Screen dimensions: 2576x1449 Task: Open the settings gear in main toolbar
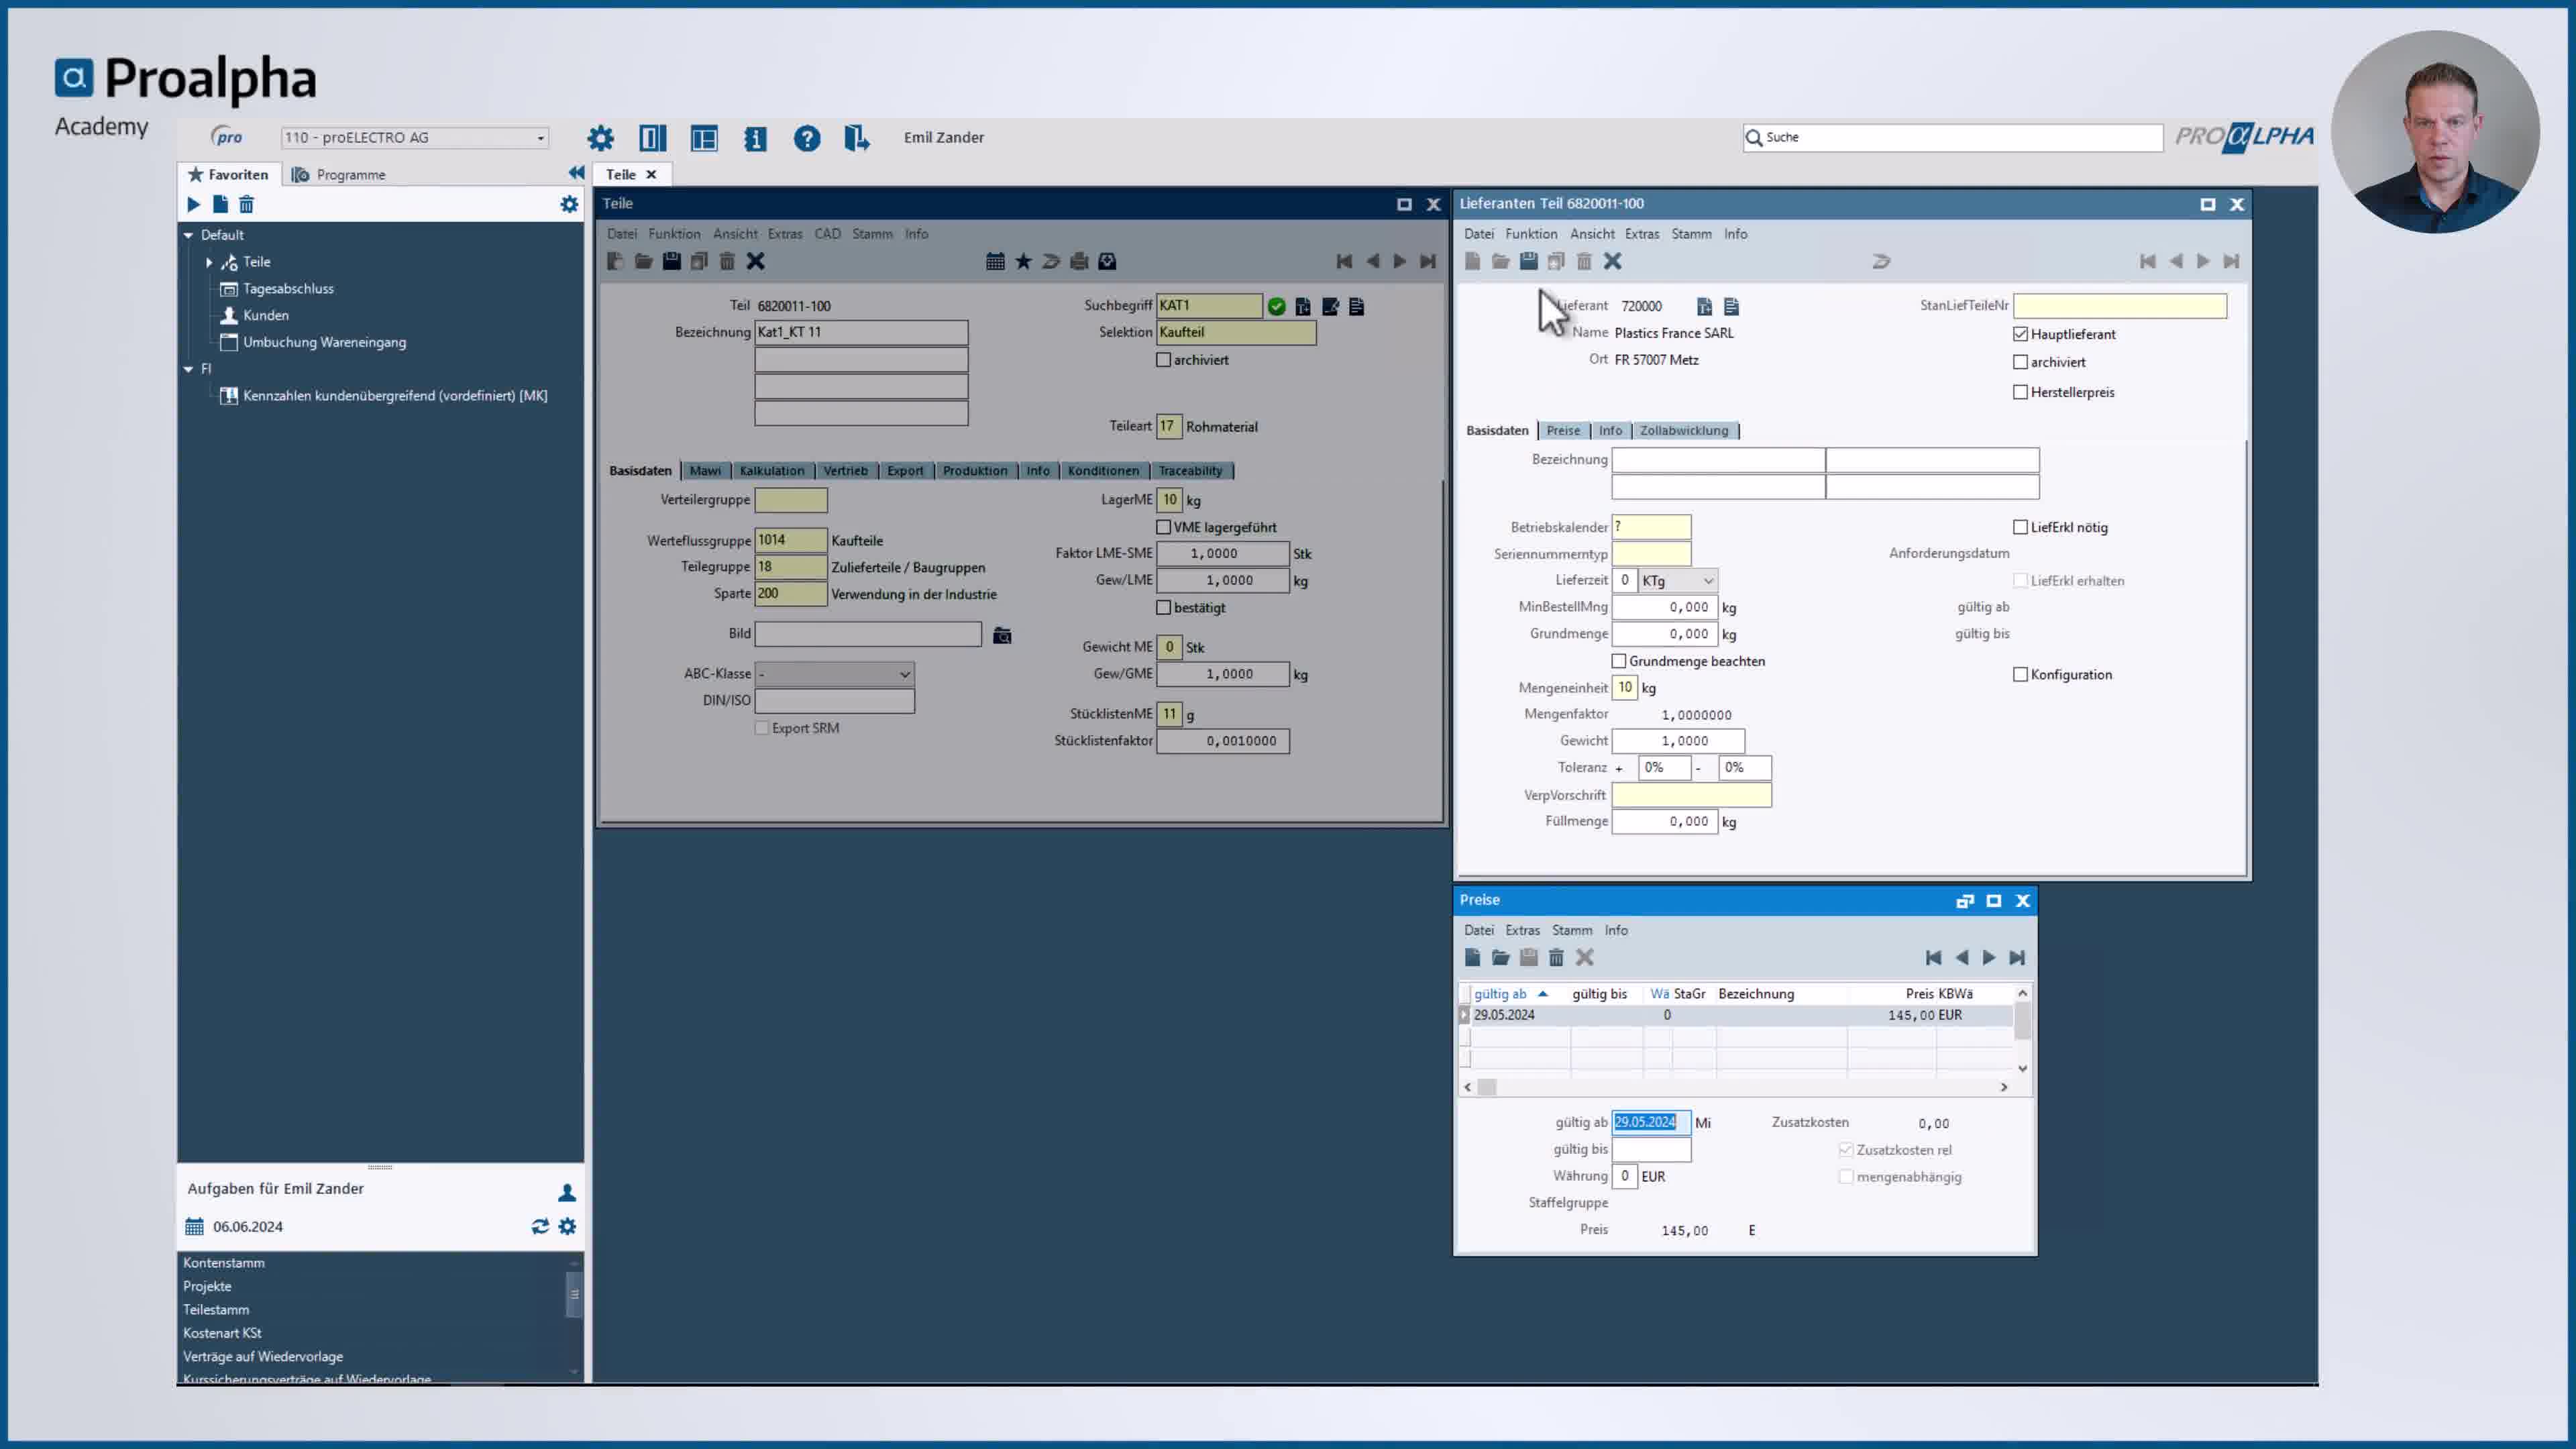click(x=600, y=138)
